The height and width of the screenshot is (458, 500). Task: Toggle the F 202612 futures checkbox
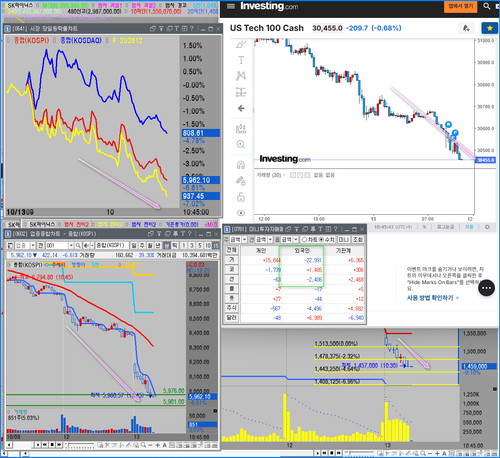[107, 41]
